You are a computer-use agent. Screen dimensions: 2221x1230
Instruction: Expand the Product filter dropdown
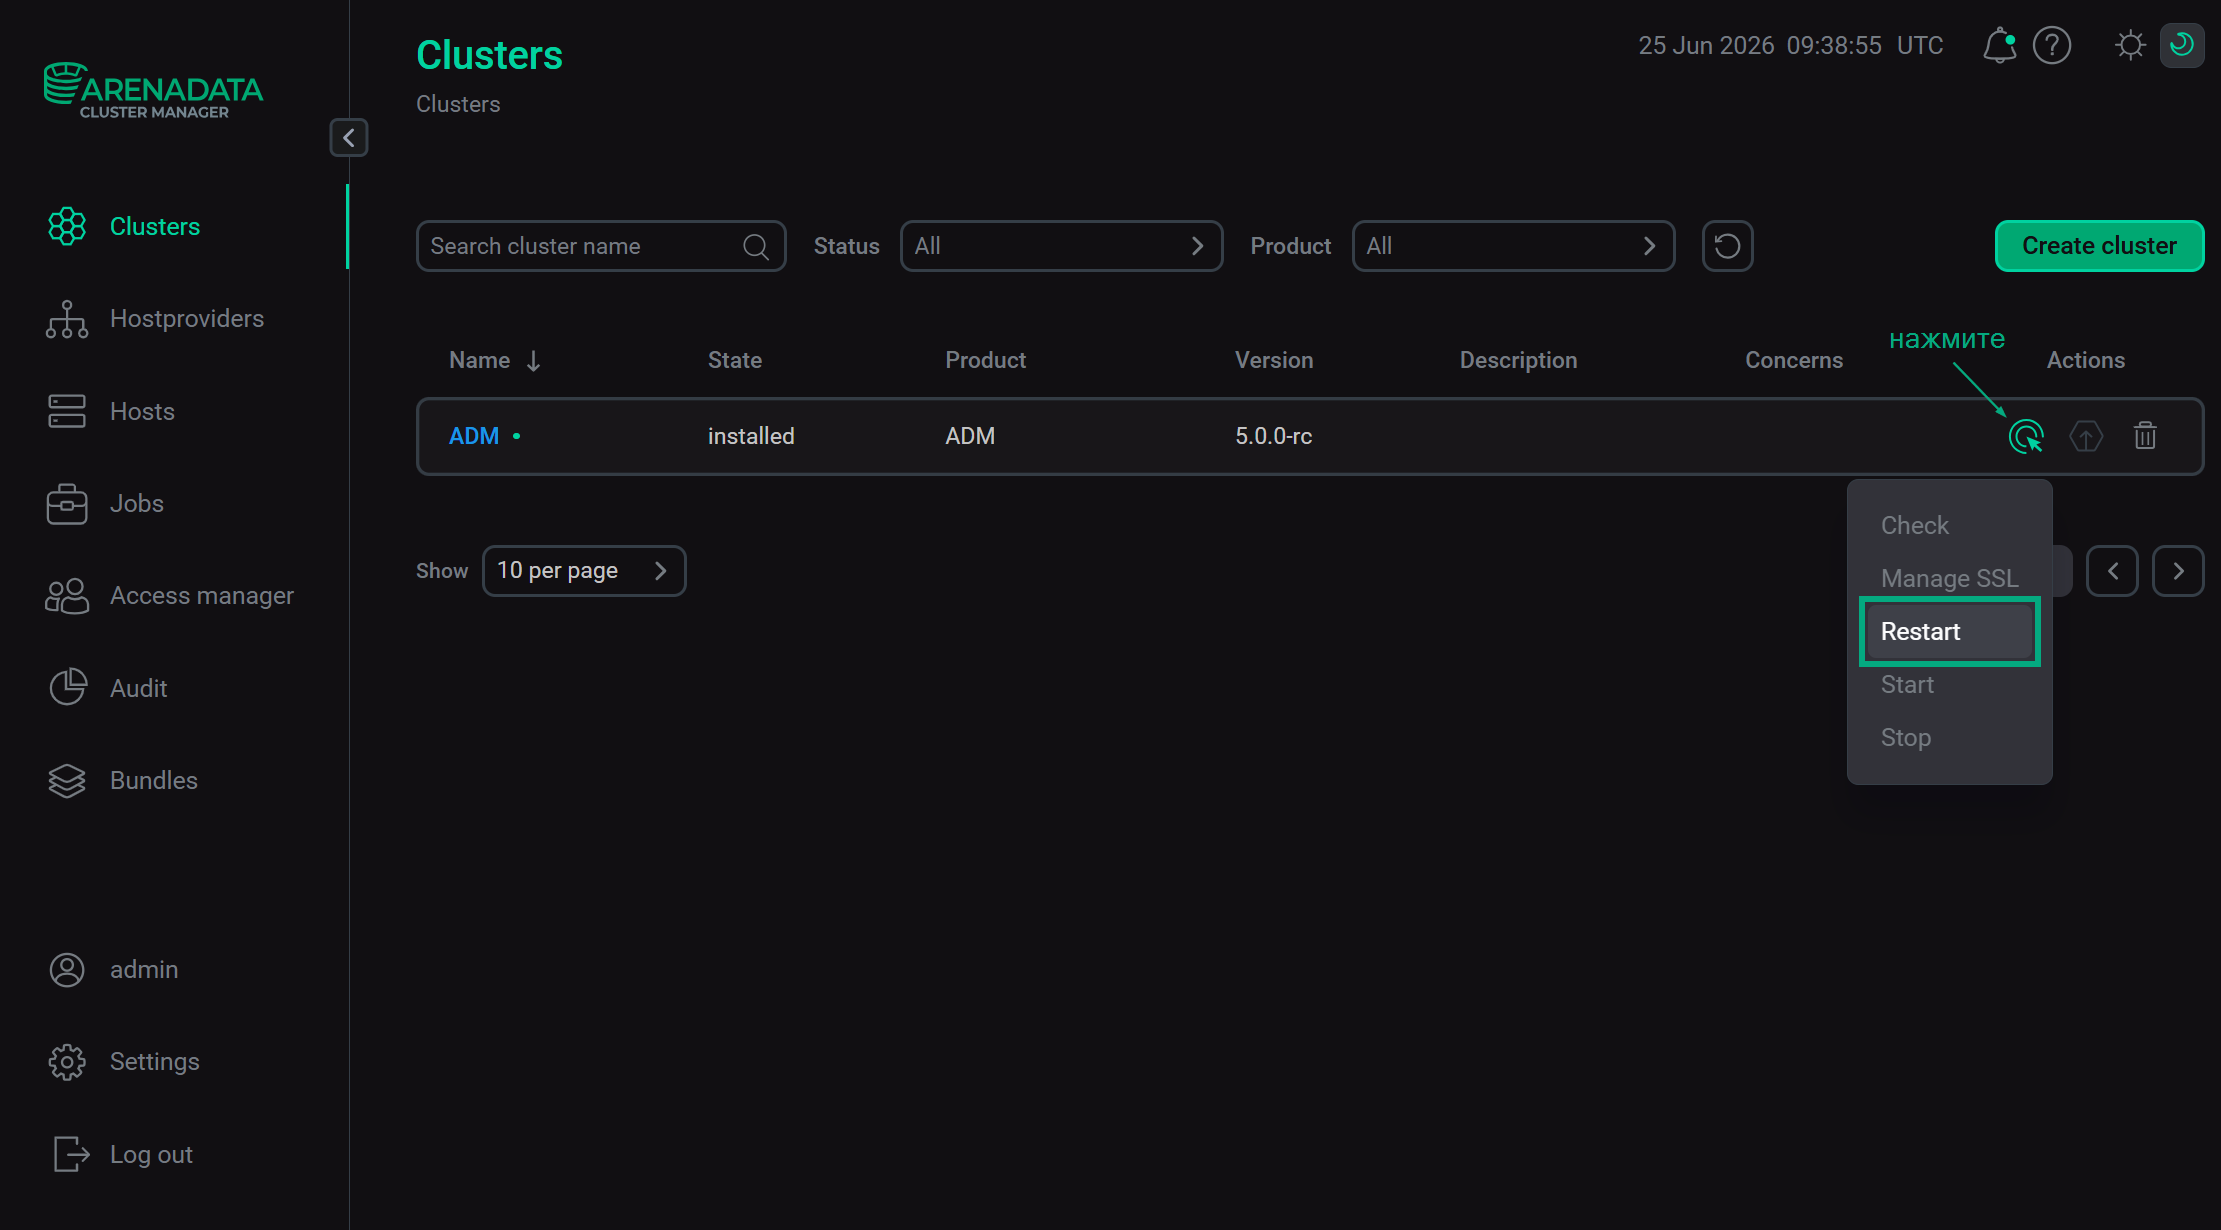[x=1513, y=246]
